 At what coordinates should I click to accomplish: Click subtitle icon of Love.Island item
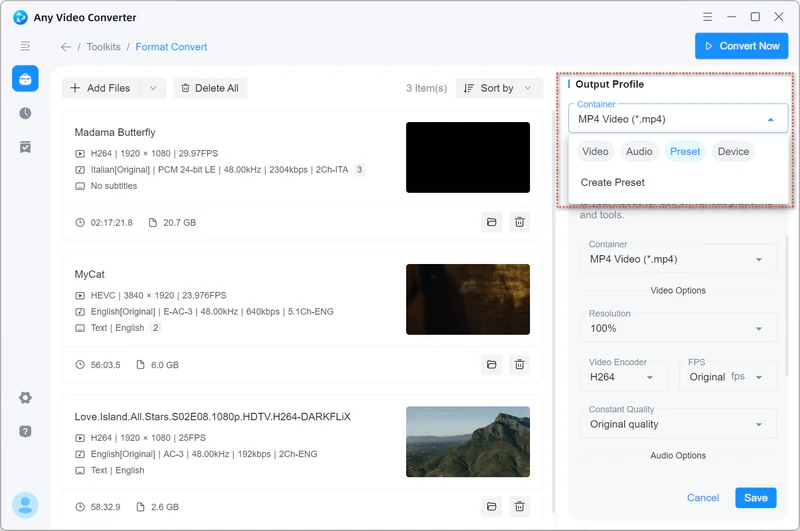point(80,470)
